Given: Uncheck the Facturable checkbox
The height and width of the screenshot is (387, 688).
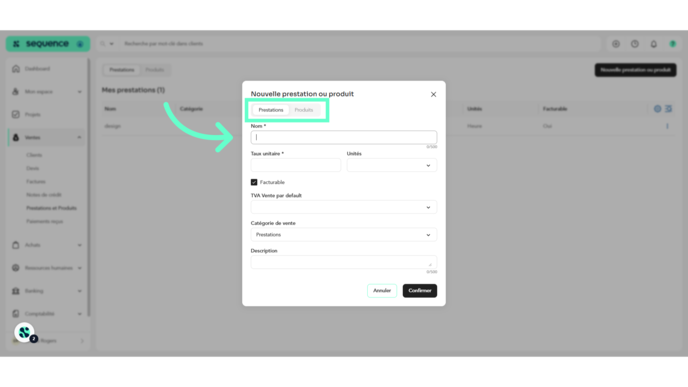Looking at the screenshot, I should click(254, 182).
